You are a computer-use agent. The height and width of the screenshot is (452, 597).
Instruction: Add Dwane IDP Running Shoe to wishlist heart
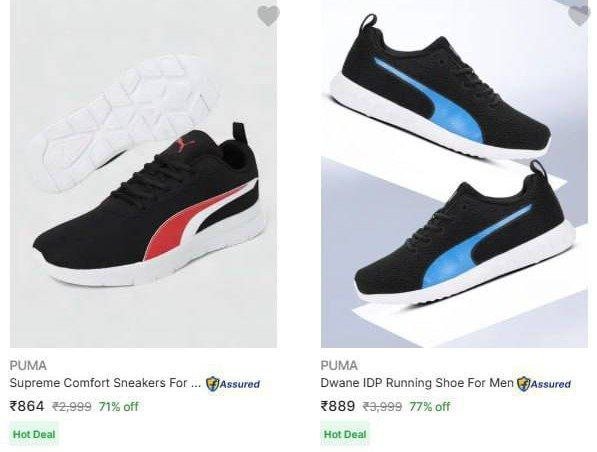pos(579,16)
